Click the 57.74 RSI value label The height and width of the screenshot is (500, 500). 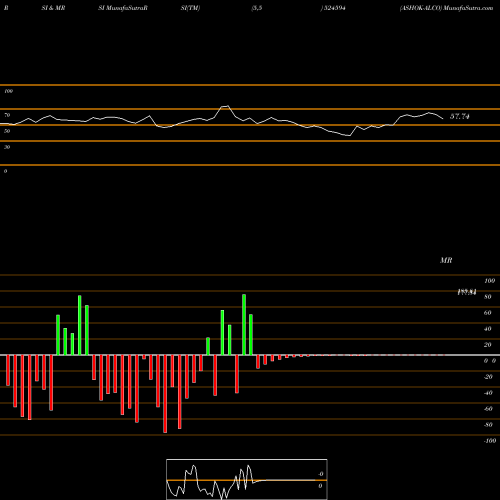pos(460,116)
